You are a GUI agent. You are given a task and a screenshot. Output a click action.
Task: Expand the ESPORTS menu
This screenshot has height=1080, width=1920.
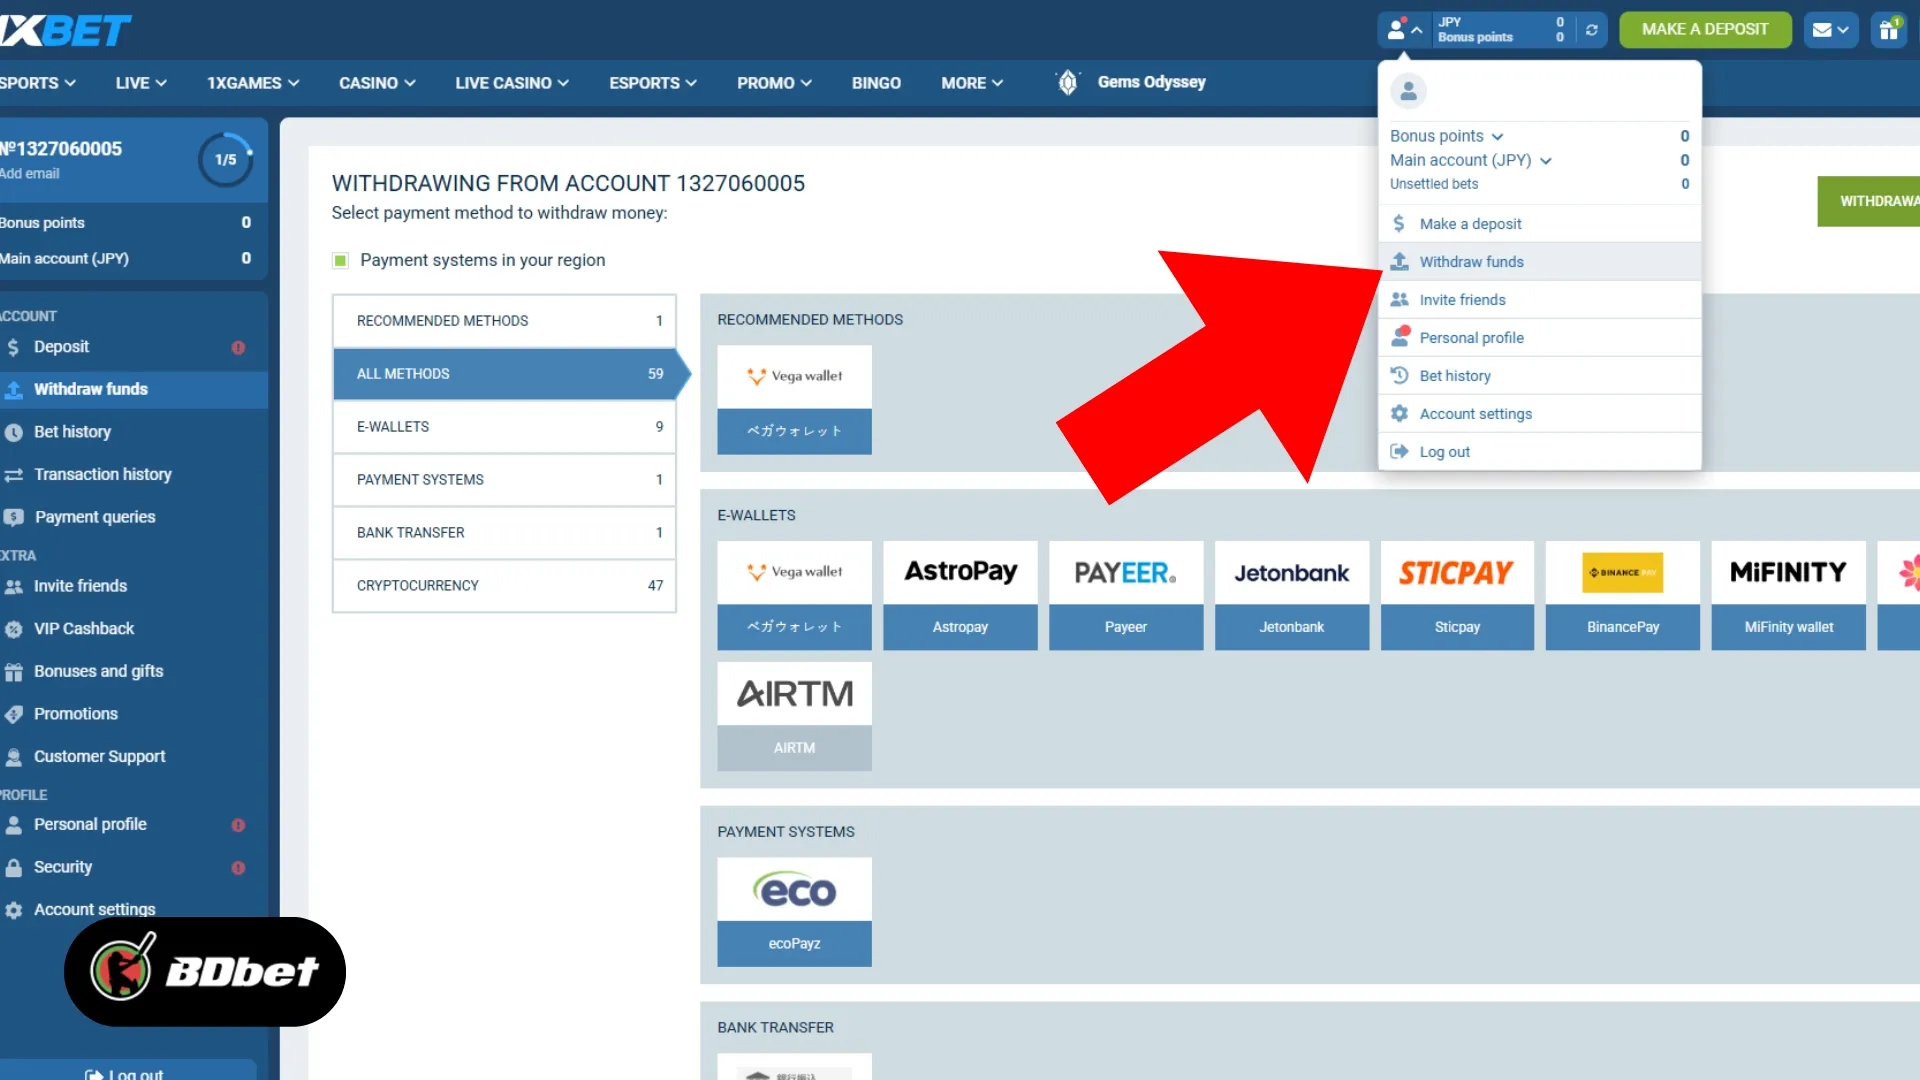653,83
